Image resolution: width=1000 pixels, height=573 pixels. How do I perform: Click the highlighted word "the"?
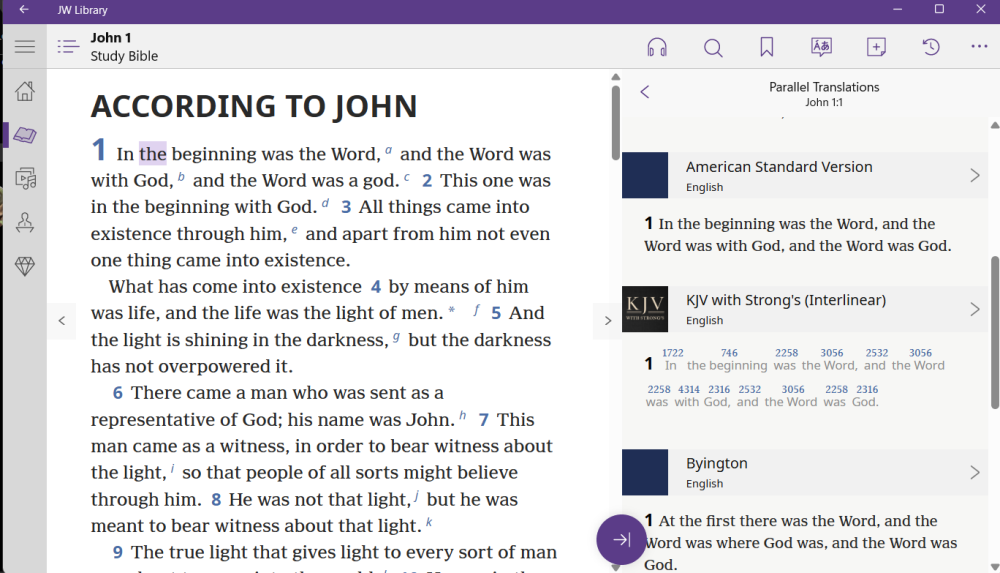pos(153,154)
